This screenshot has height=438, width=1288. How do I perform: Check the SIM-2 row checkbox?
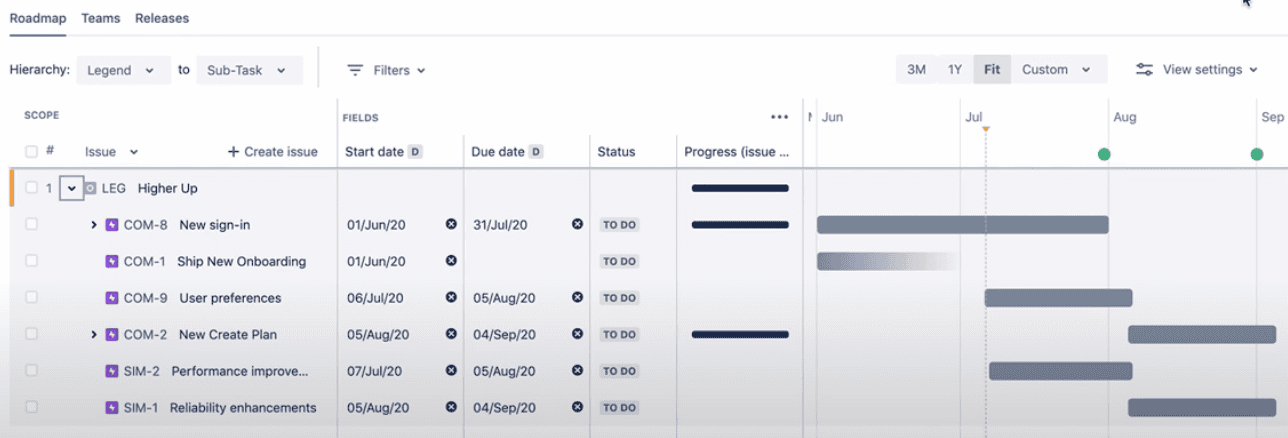(31, 371)
